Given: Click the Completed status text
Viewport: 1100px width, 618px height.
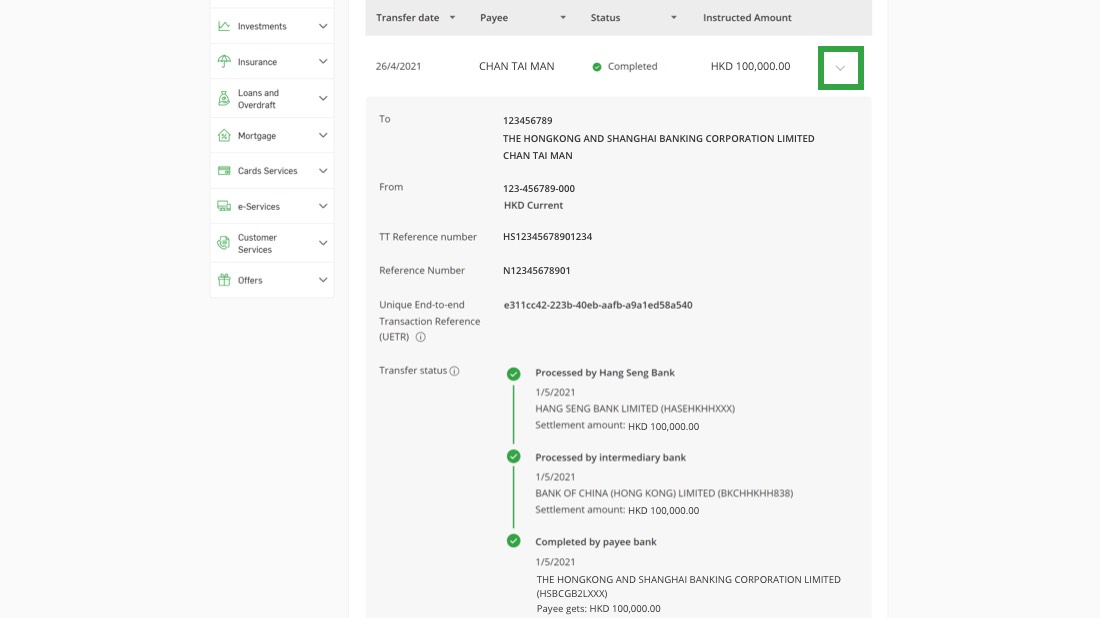Looking at the screenshot, I should tap(632, 67).
